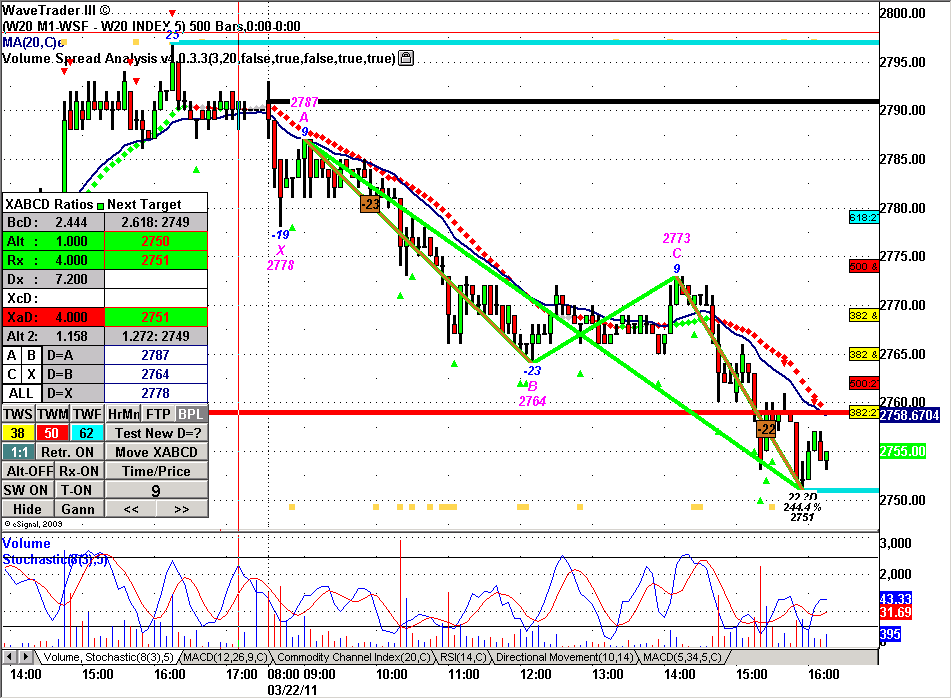952x699 pixels.
Task: Click the Rx row 2751 target cell
Action: pyautogui.click(x=156, y=260)
